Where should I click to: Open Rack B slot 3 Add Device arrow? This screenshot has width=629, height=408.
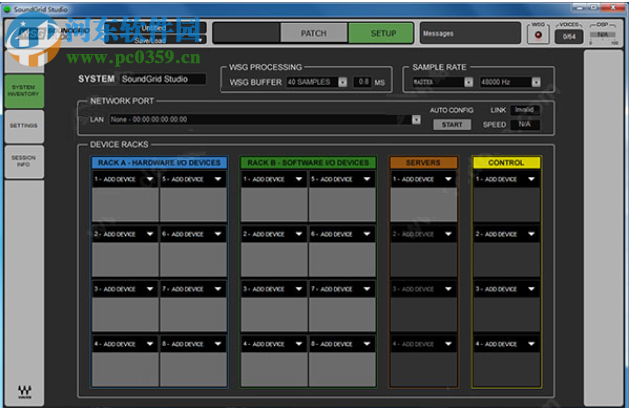[x=299, y=289]
